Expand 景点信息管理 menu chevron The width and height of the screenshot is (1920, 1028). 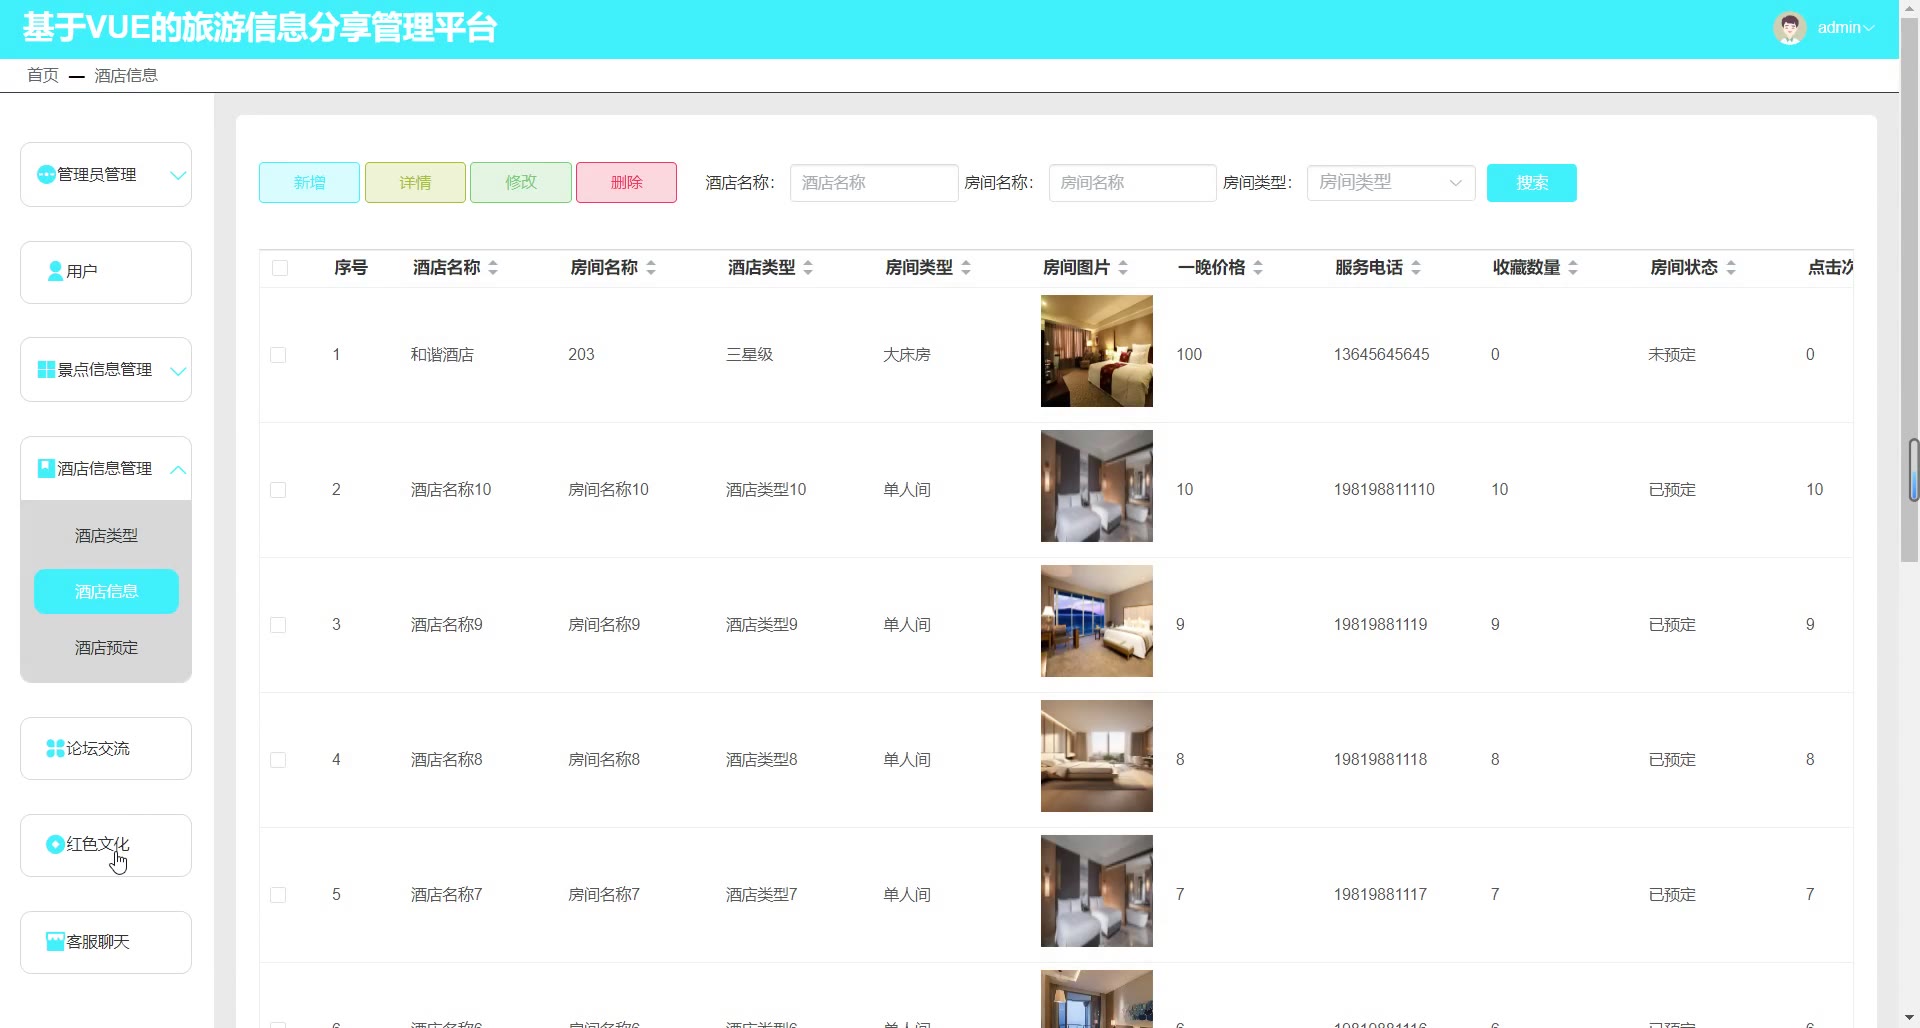178,371
